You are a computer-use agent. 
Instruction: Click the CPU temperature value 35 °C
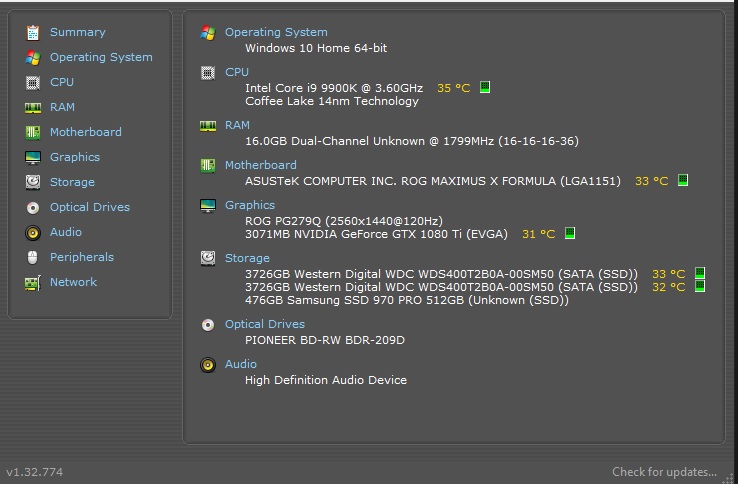pos(454,88)
